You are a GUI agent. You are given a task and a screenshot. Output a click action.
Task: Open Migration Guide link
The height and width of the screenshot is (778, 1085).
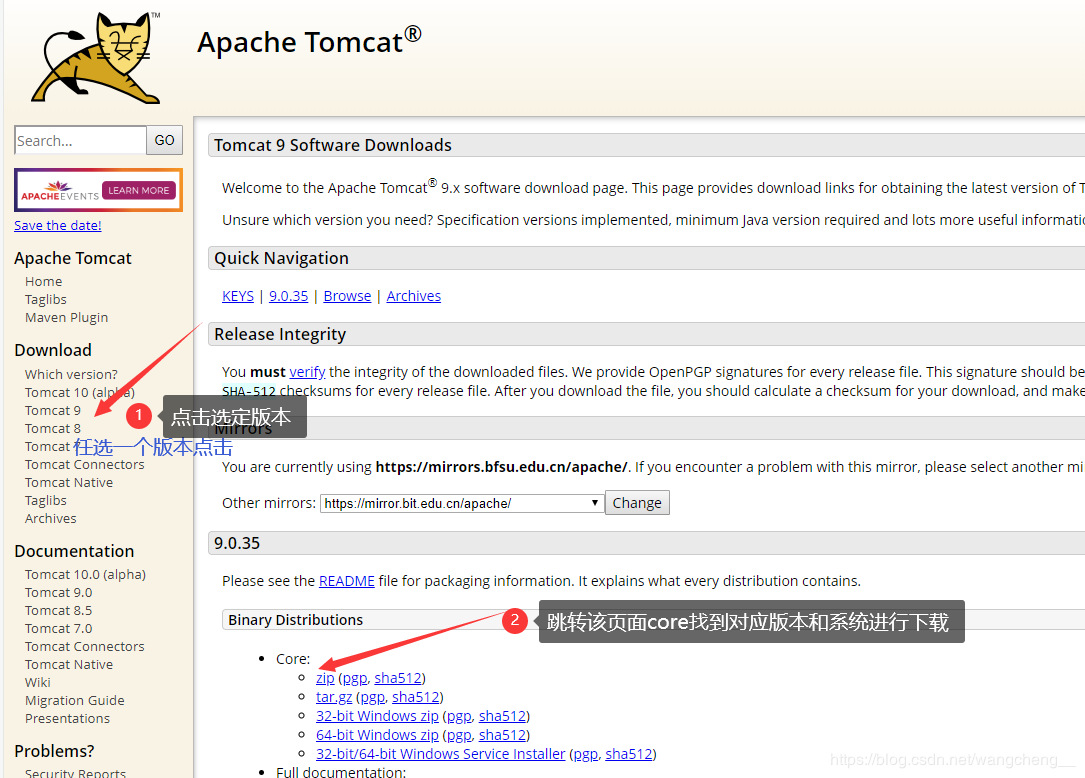click(x=75, y=700)
